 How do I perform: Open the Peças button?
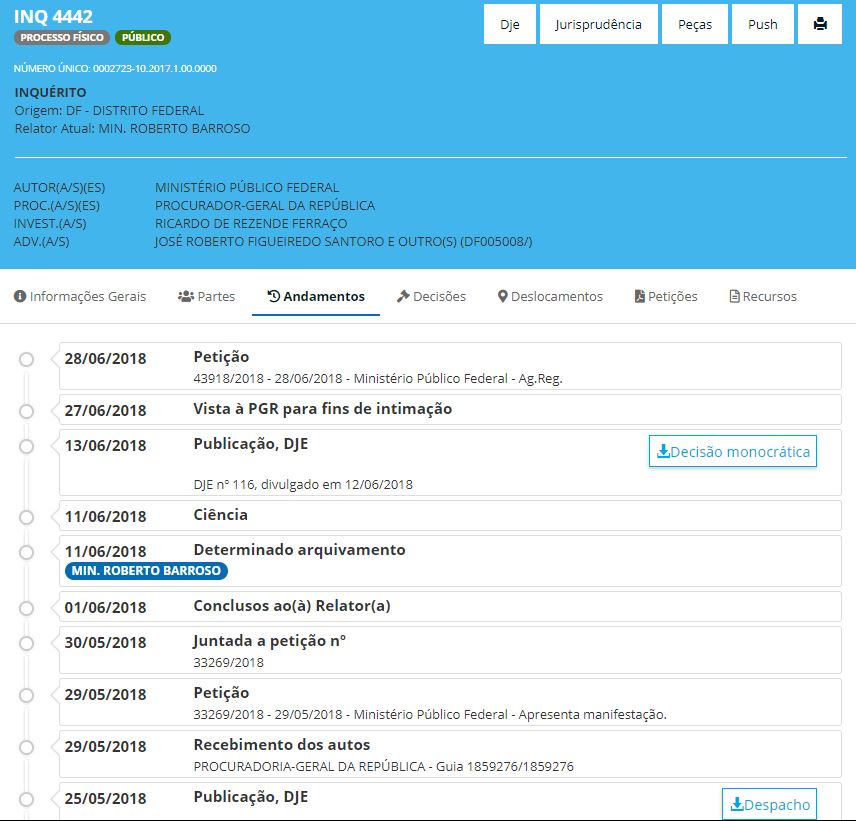[694, 24]
